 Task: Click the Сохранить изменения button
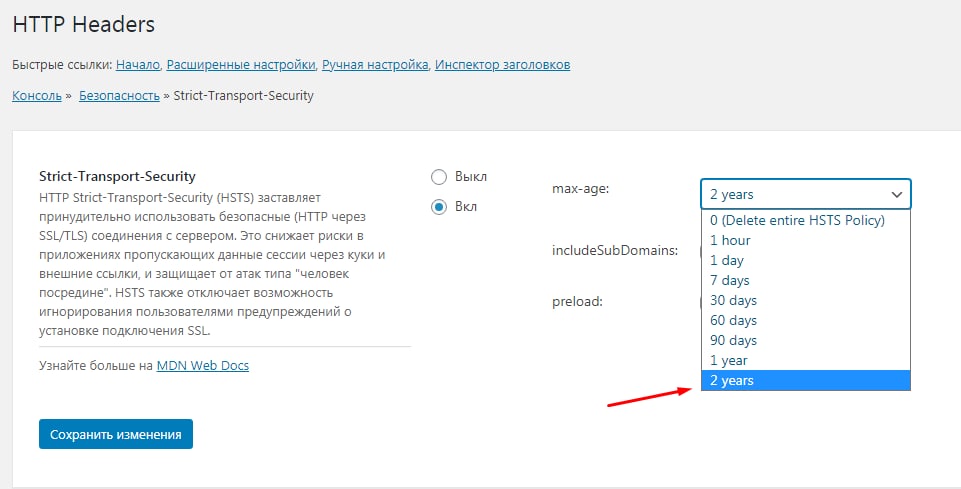click(x=116, y=434)
